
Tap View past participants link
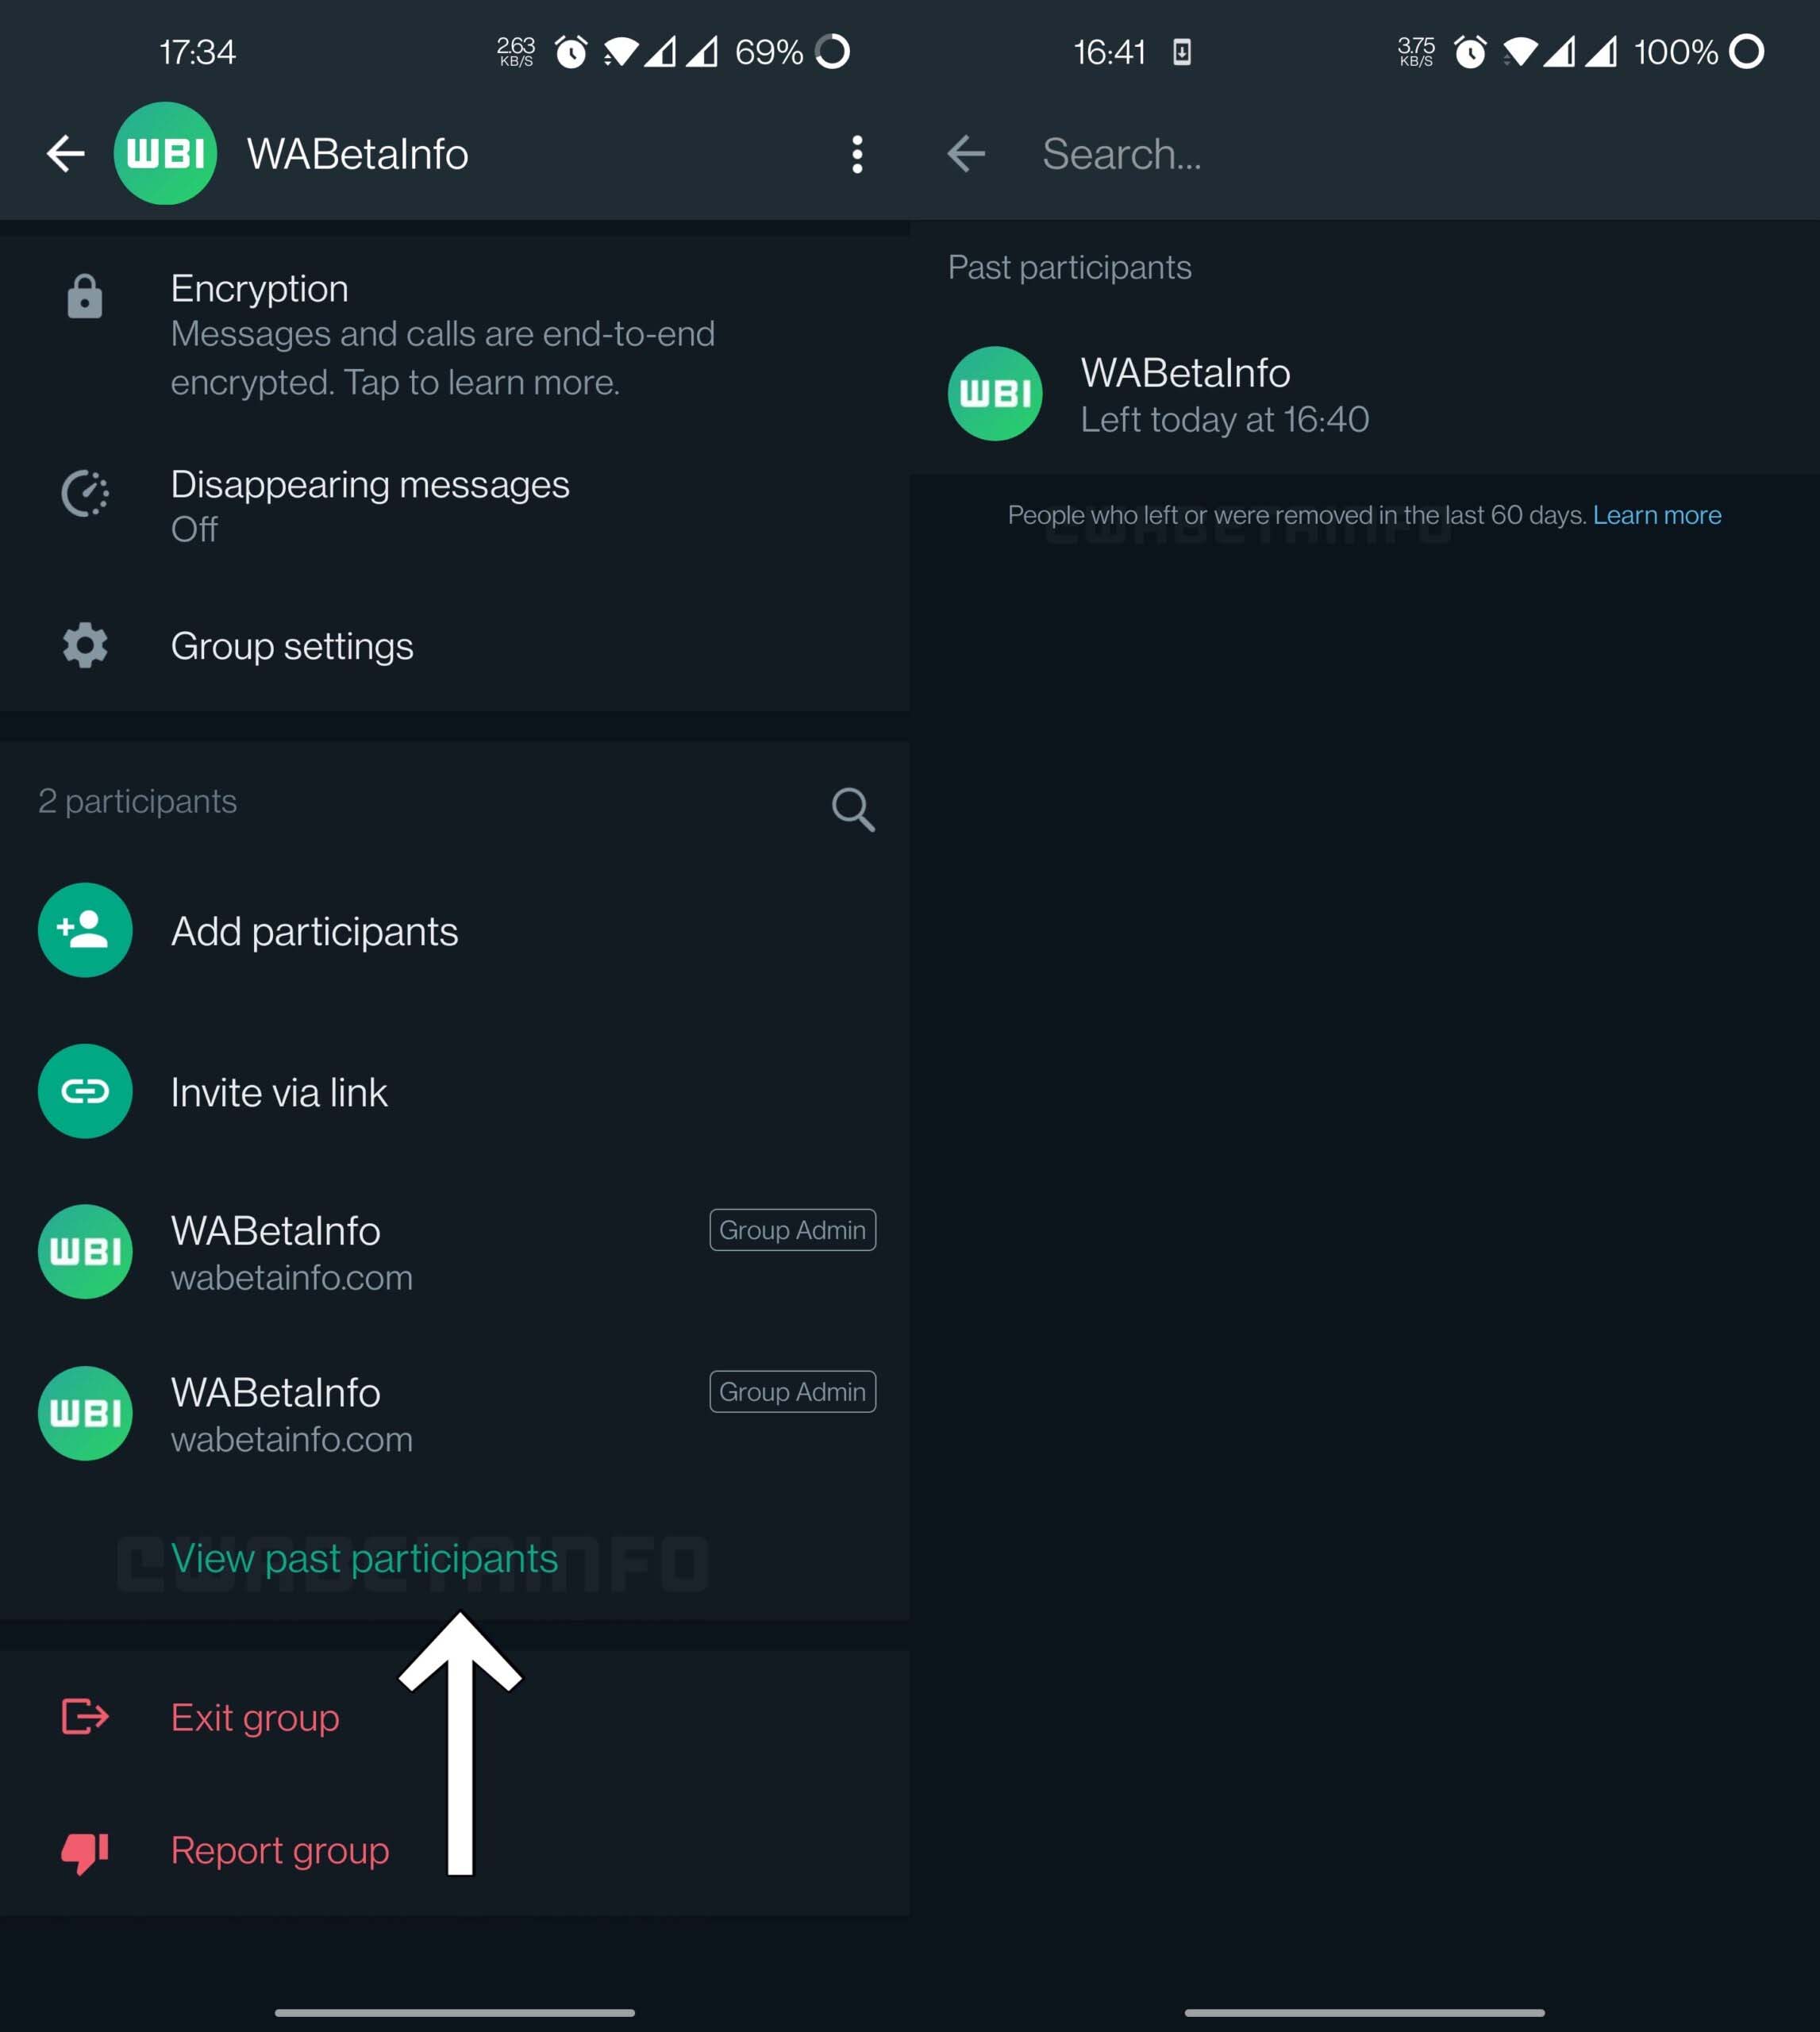coord(364,1558)
